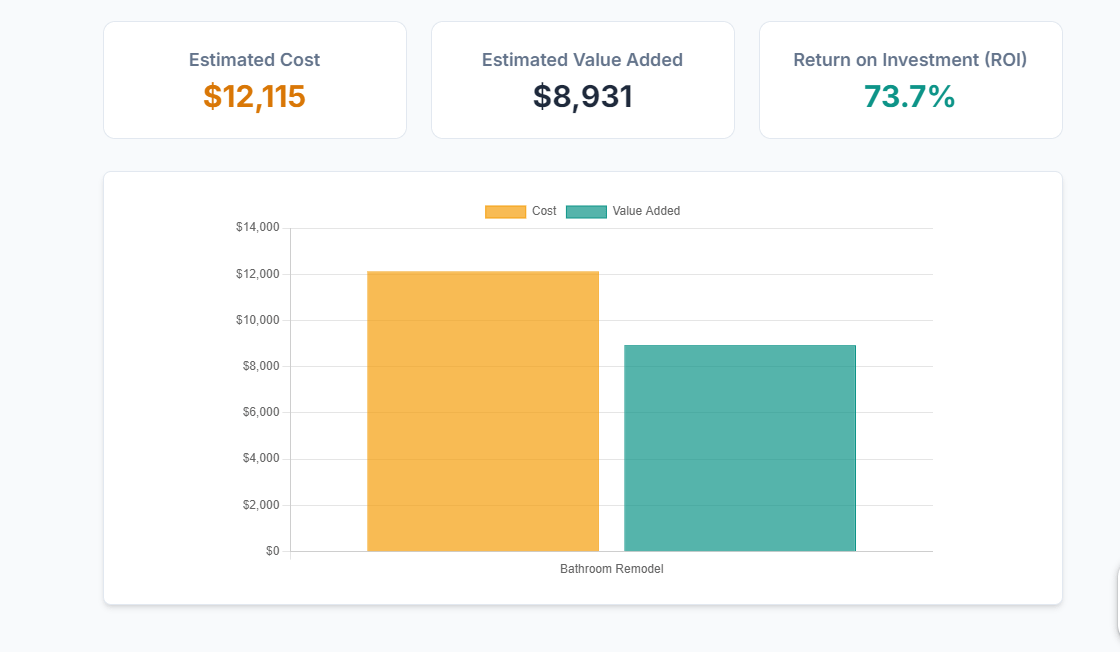The width and height of the screenshot is (1120, 652).
Task: Click the teal Value Added legend swatch
Action: point(586,211)
